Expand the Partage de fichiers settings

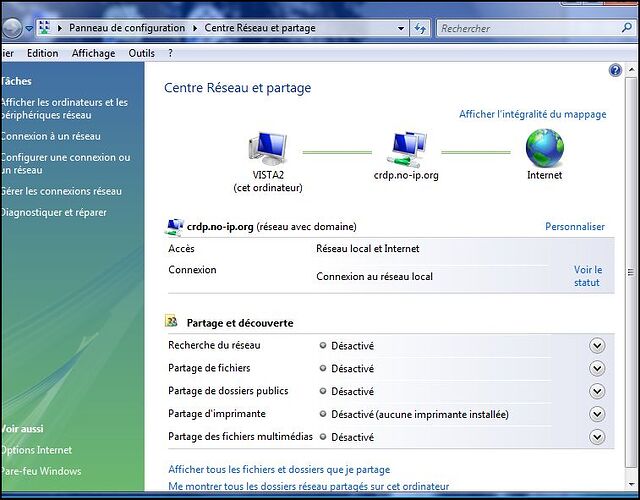pos(597,369)
